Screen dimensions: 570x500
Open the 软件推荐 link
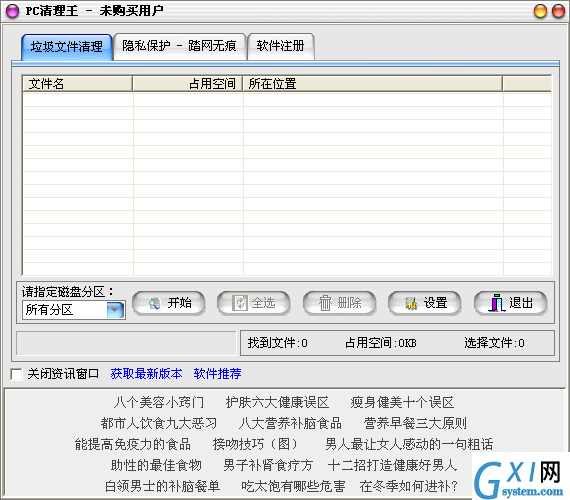pyautogui.click(x=217, y=374)
